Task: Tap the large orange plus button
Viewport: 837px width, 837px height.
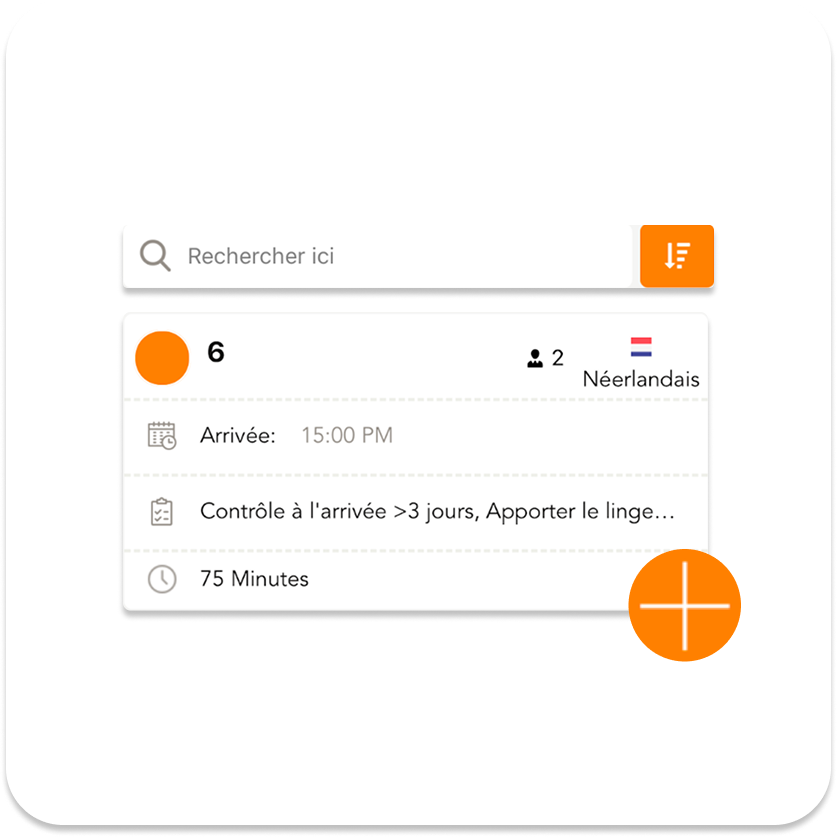Action: coord(684,605)
